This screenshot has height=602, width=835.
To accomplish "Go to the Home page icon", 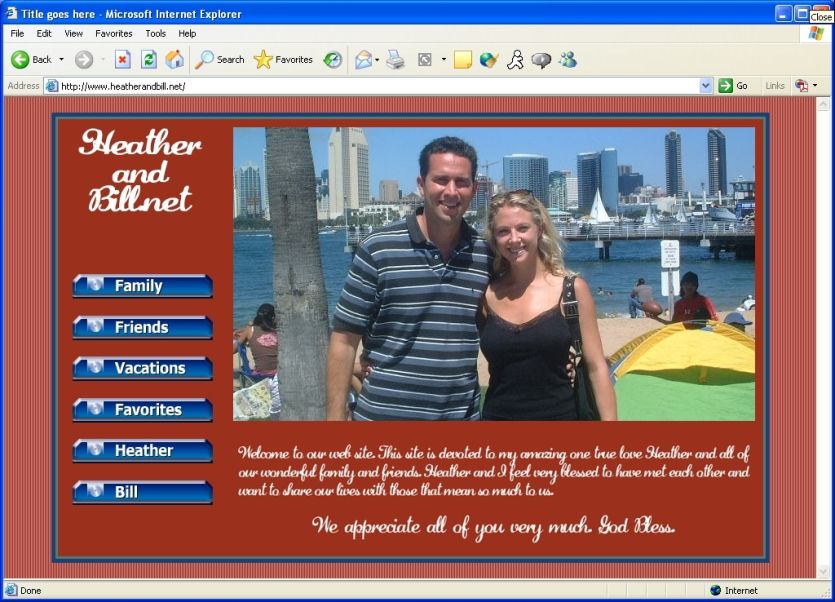I will pos(174,60).
